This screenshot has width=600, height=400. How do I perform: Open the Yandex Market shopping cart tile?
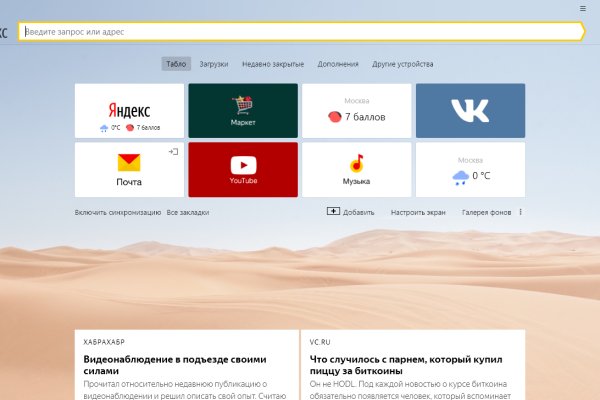click(x=243, y=111)
